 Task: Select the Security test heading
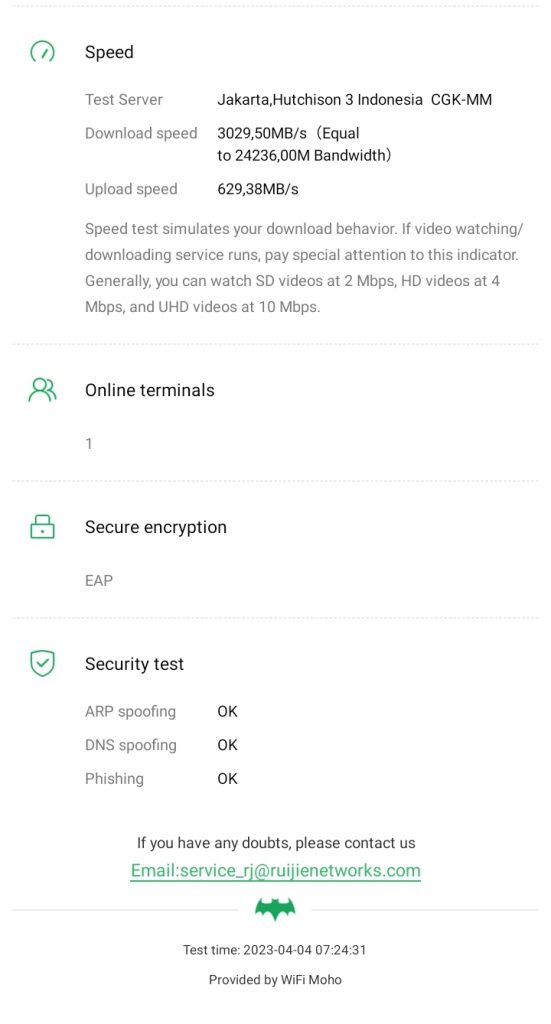(x=134, y=664)
